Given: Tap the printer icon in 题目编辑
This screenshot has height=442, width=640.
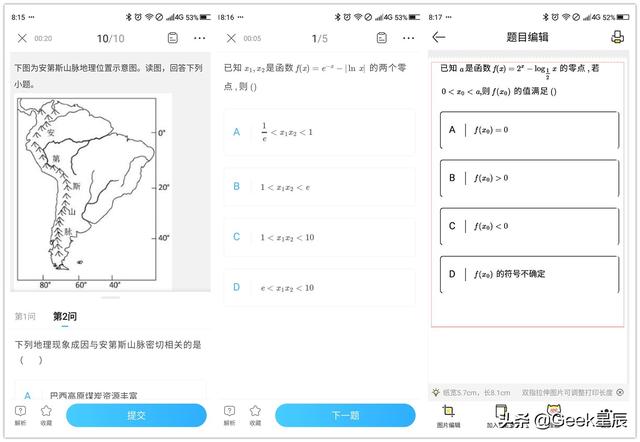Looking at the screenshot, I should click(x=618, y=37).
